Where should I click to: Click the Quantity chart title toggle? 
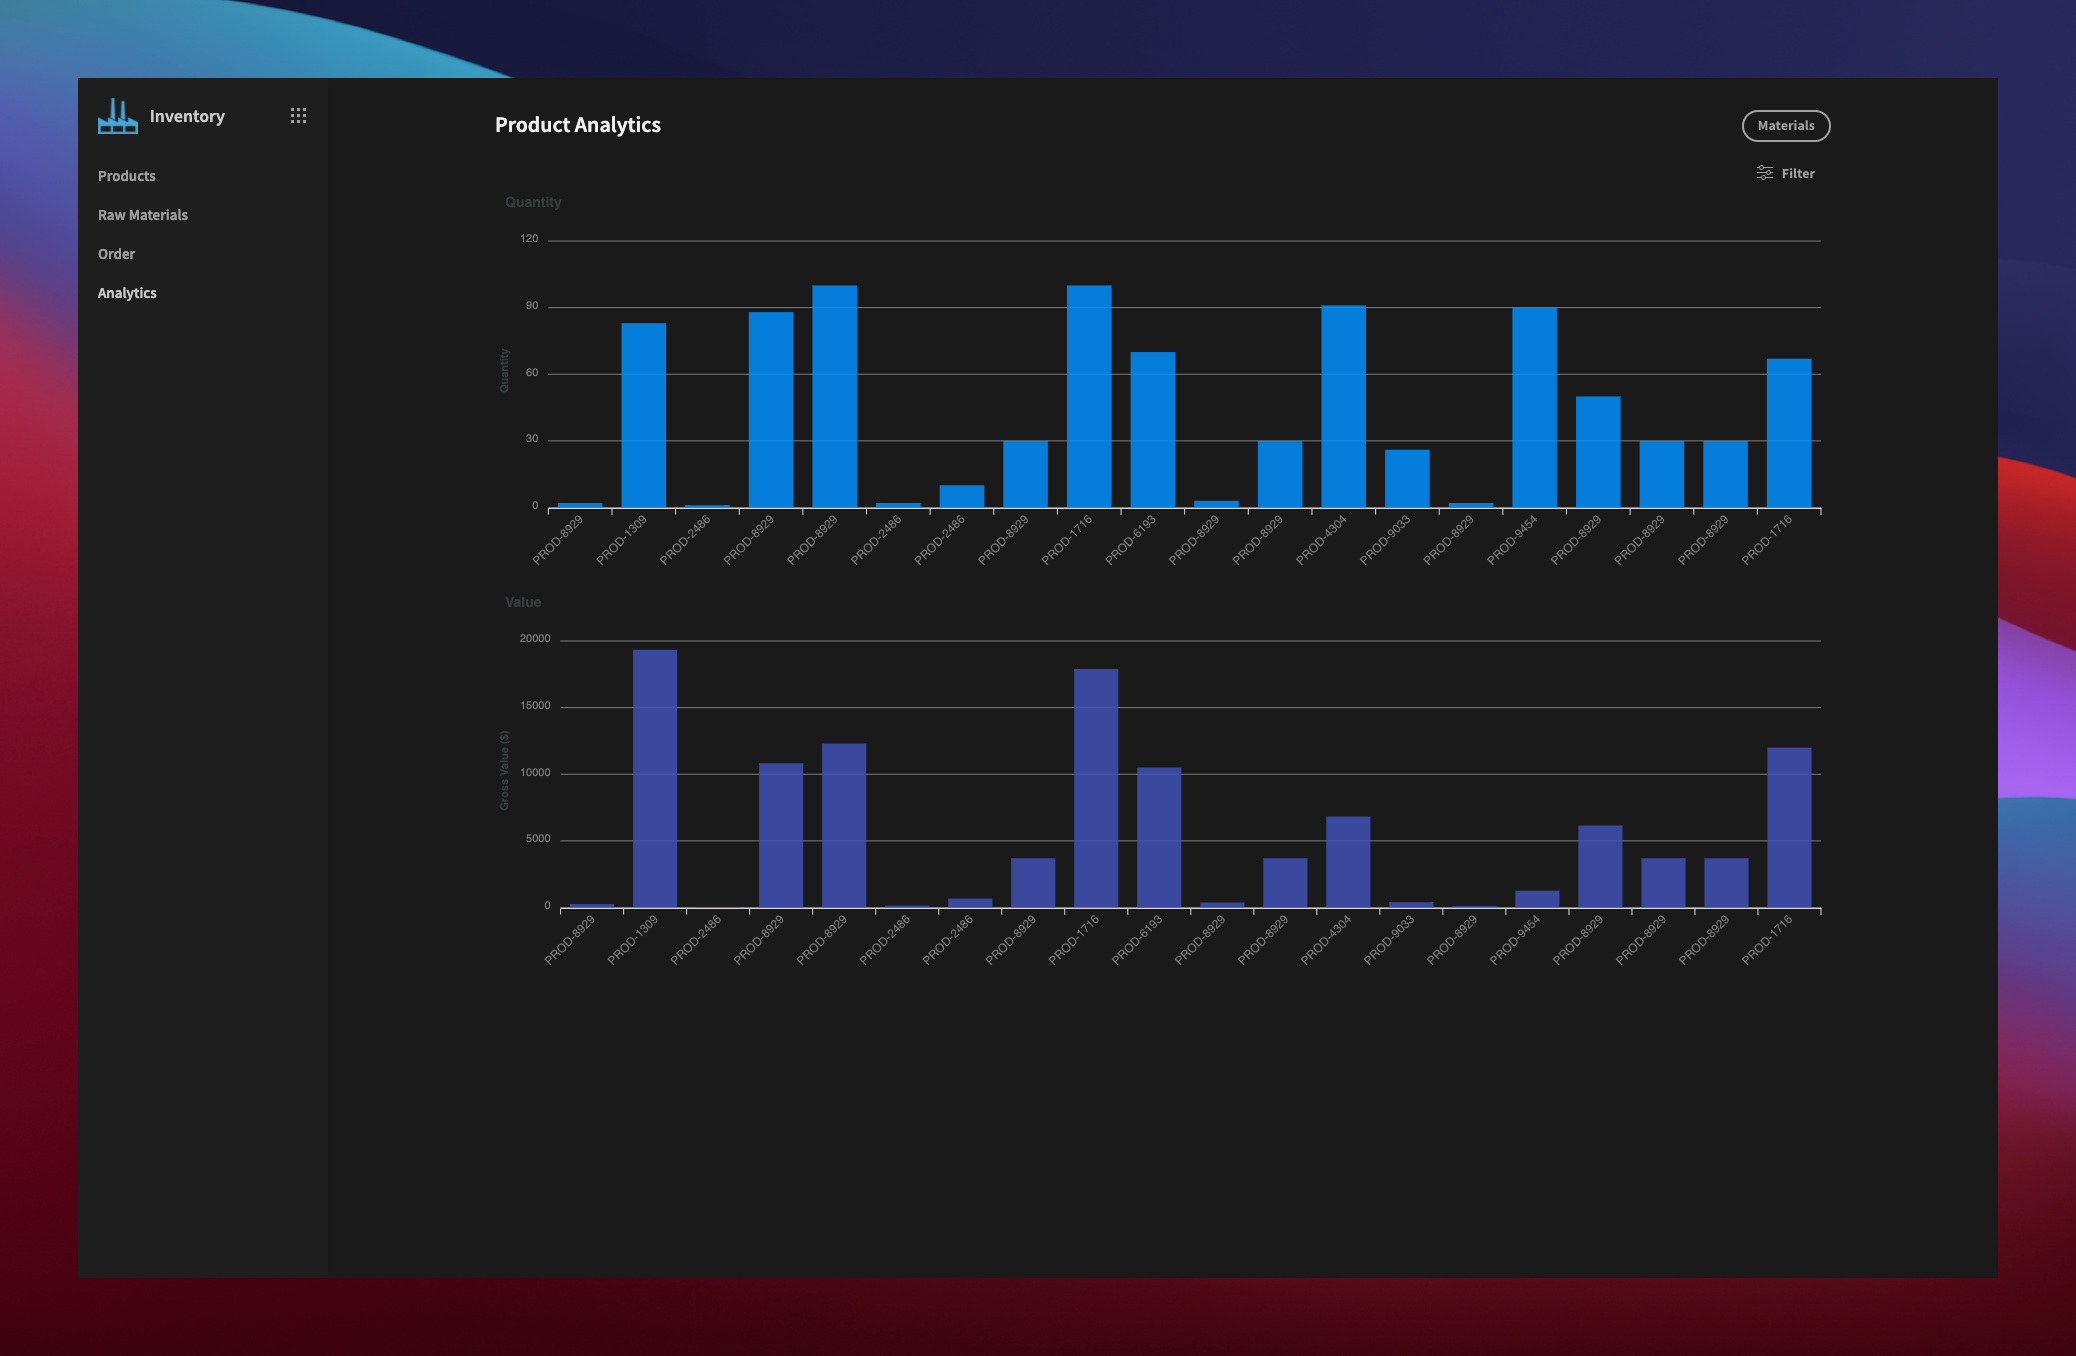pos(532,202)
